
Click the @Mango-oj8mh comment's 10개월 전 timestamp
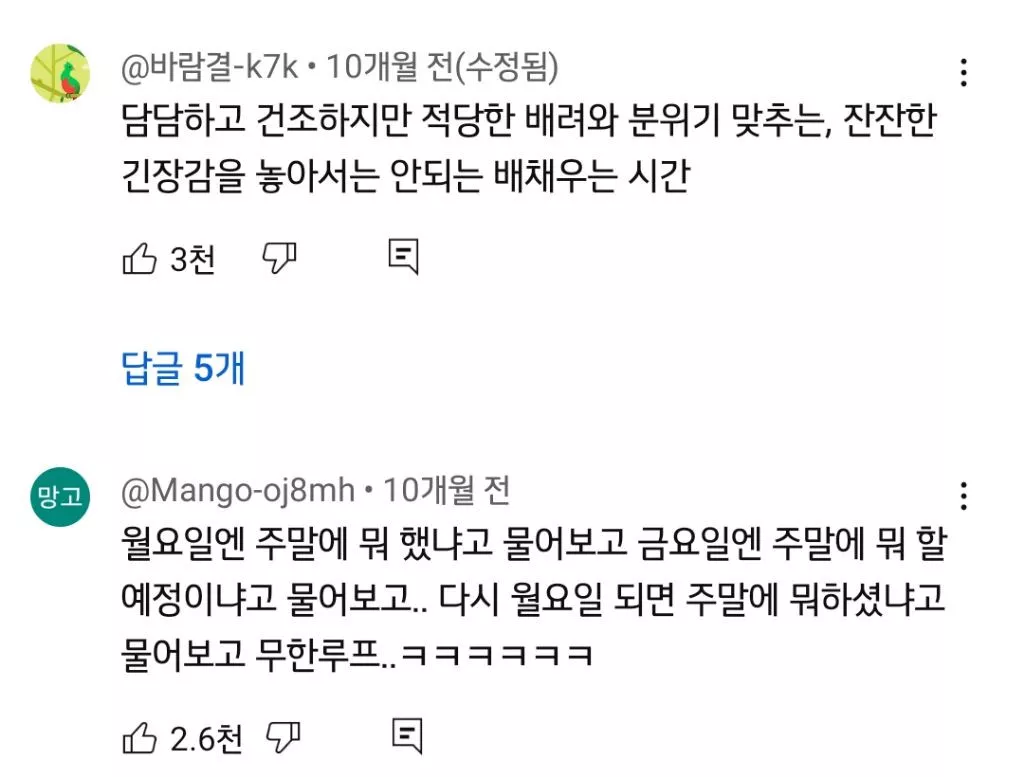pyautogui.click(x=447, y=491)
